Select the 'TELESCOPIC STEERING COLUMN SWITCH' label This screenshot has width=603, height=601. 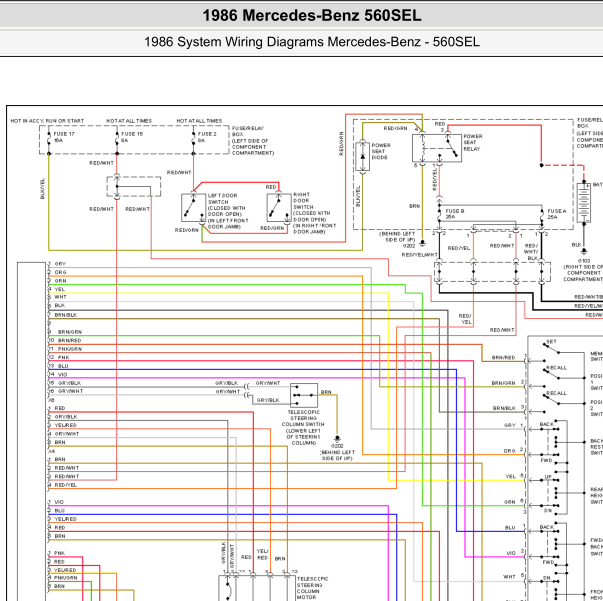303,428
